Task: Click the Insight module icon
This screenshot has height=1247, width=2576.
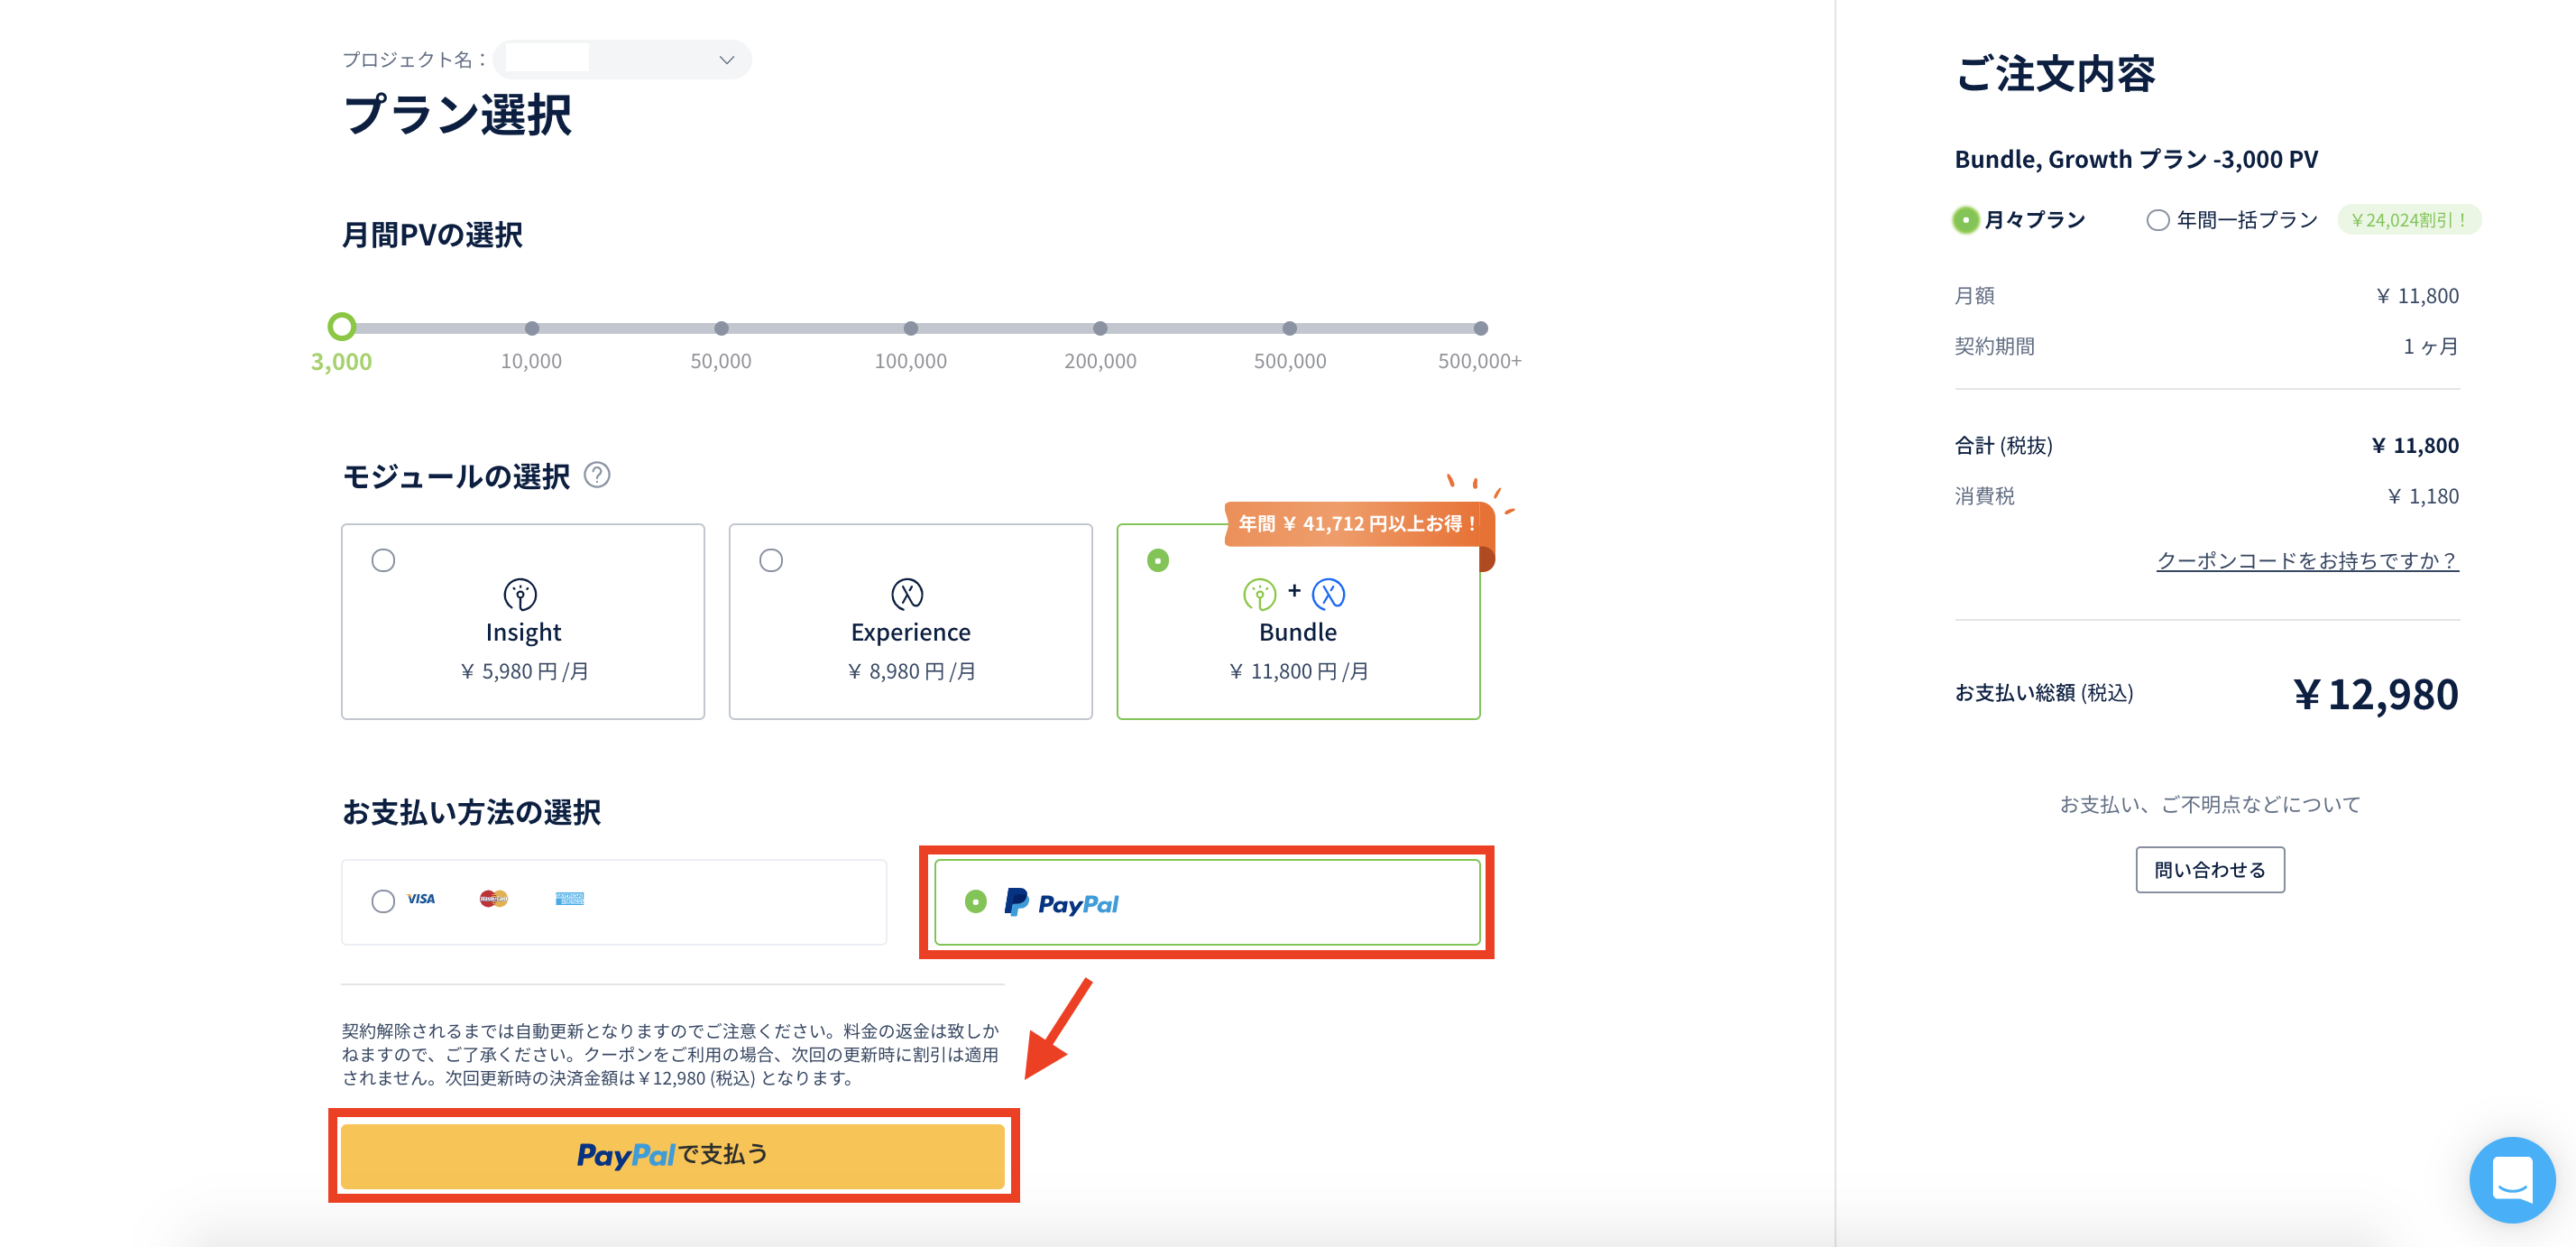Action: [x=520, y=594]
